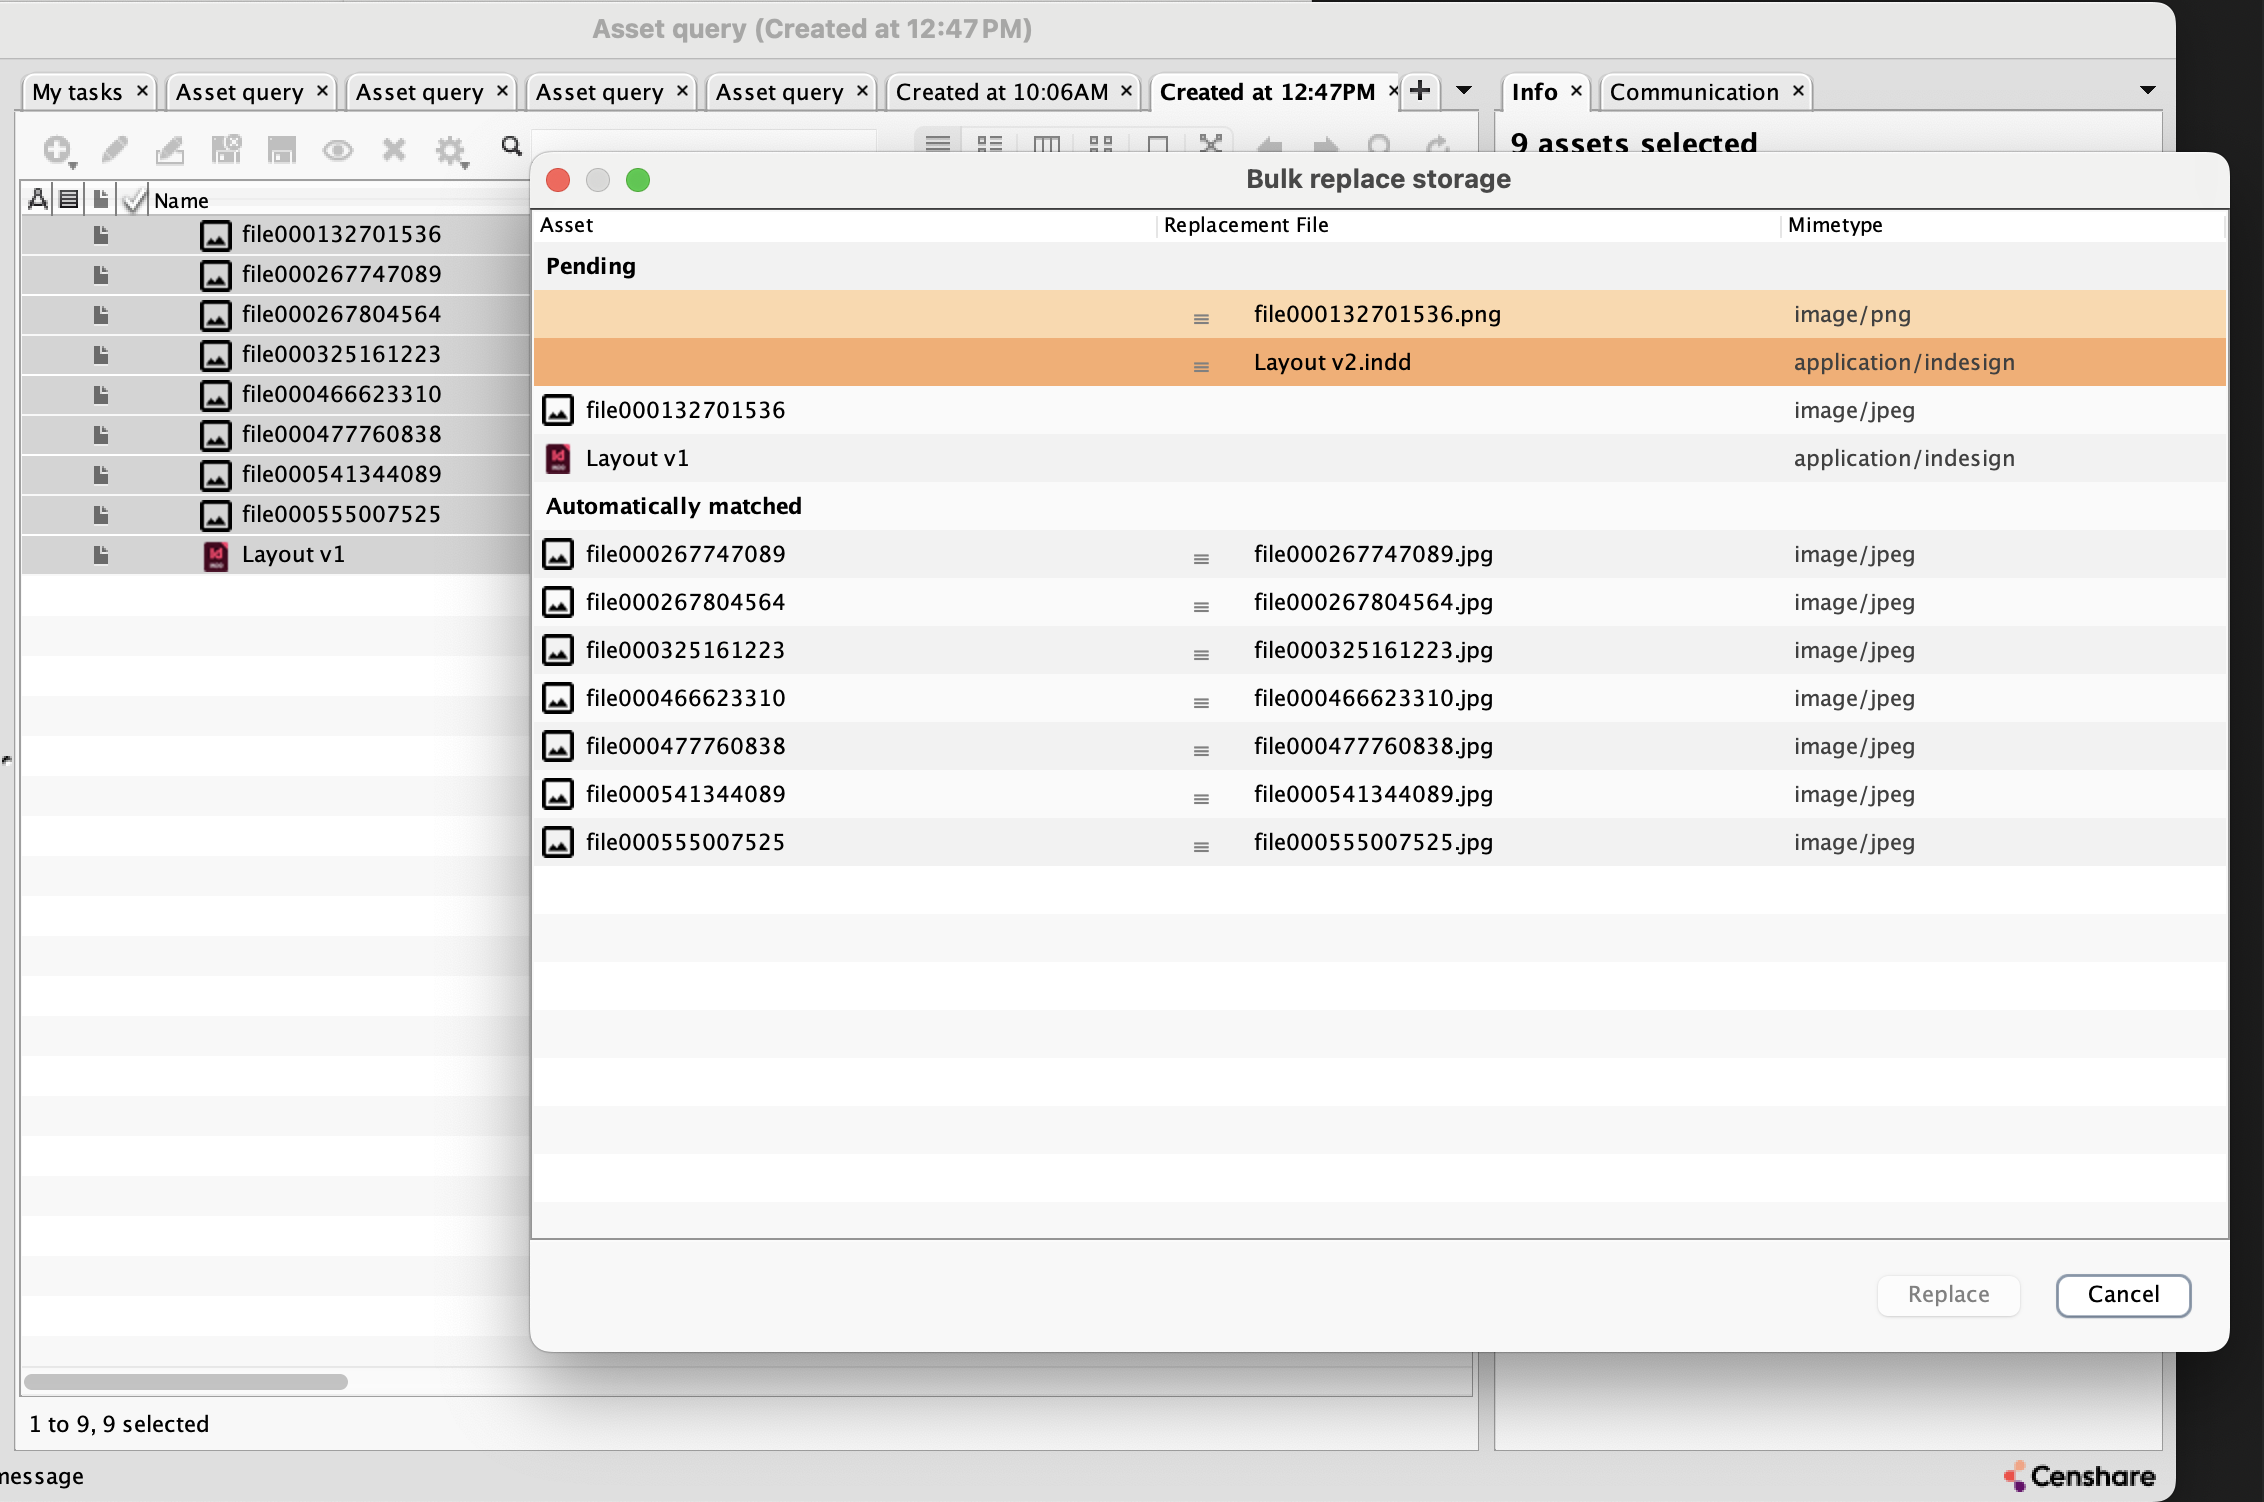2264x1502 pixels.
Task: Click the Replace button
Action: (1948, 1295)
